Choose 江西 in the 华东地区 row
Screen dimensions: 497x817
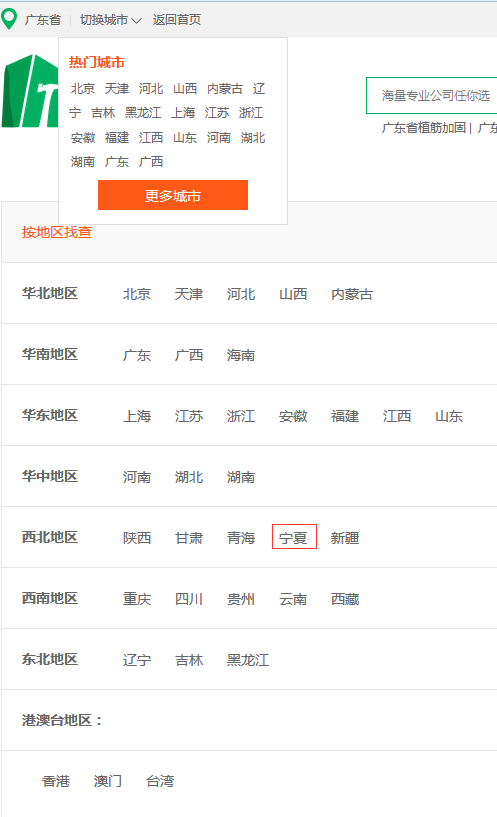397,416
